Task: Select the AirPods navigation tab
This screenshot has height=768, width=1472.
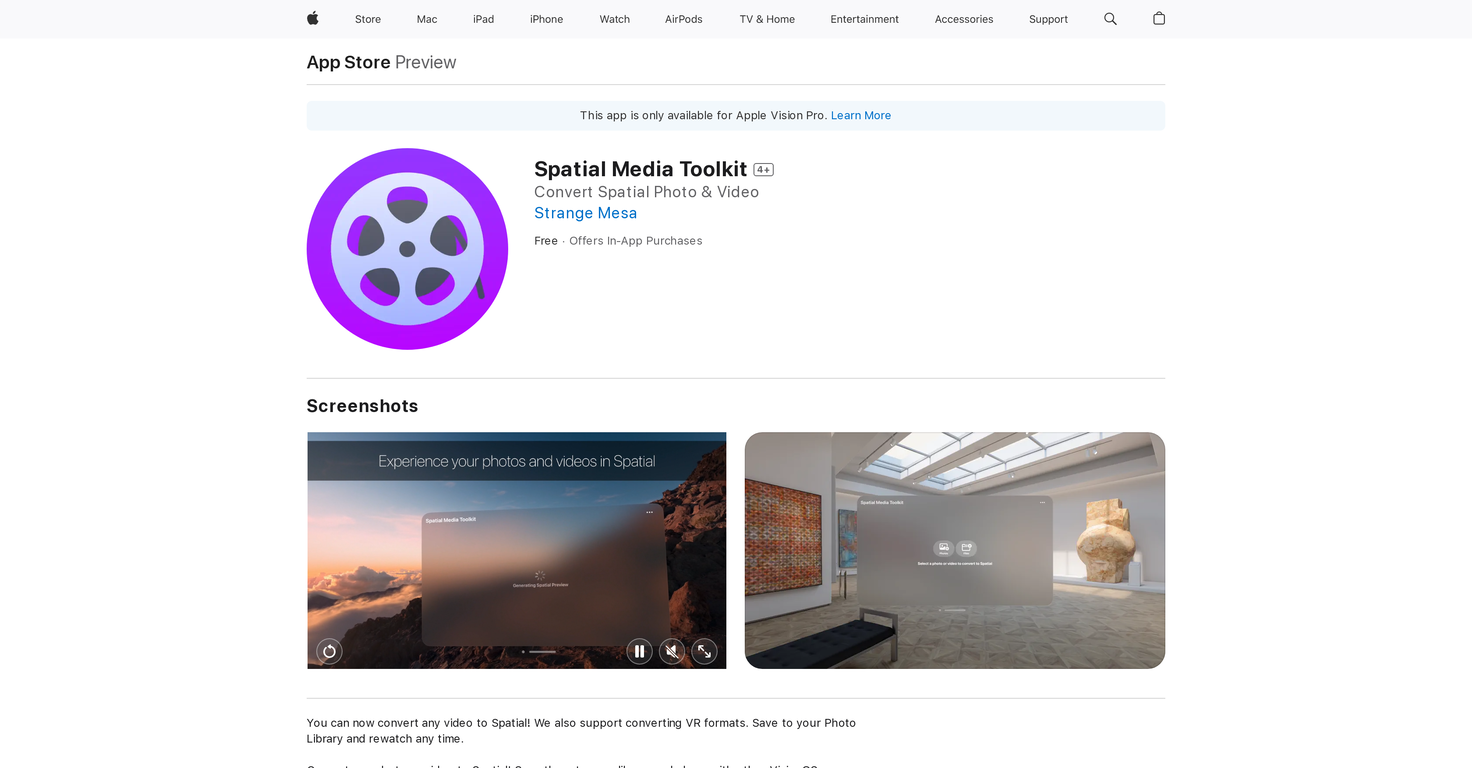Action: point(683,18)
